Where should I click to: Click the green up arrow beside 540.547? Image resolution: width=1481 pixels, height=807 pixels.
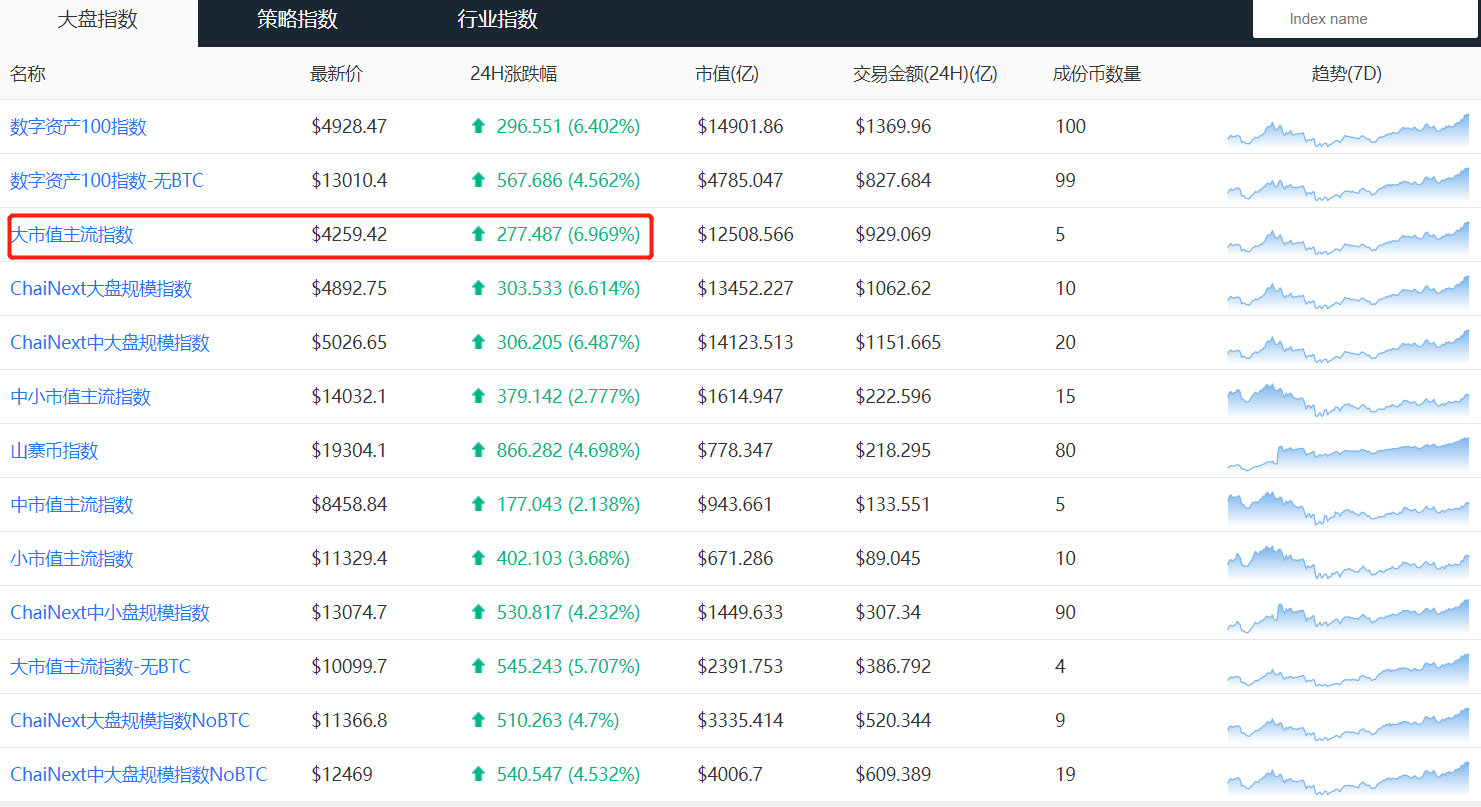[x=478, y=774]
